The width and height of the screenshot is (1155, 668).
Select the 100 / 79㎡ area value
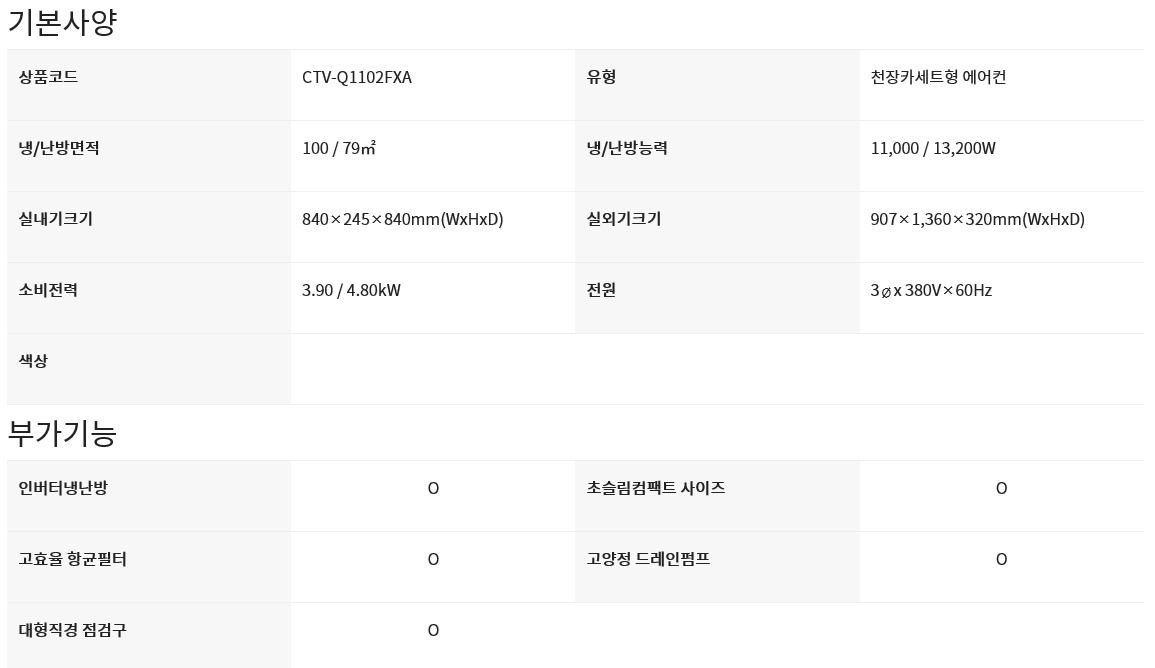pyautogui.click(x=339, y=149)
